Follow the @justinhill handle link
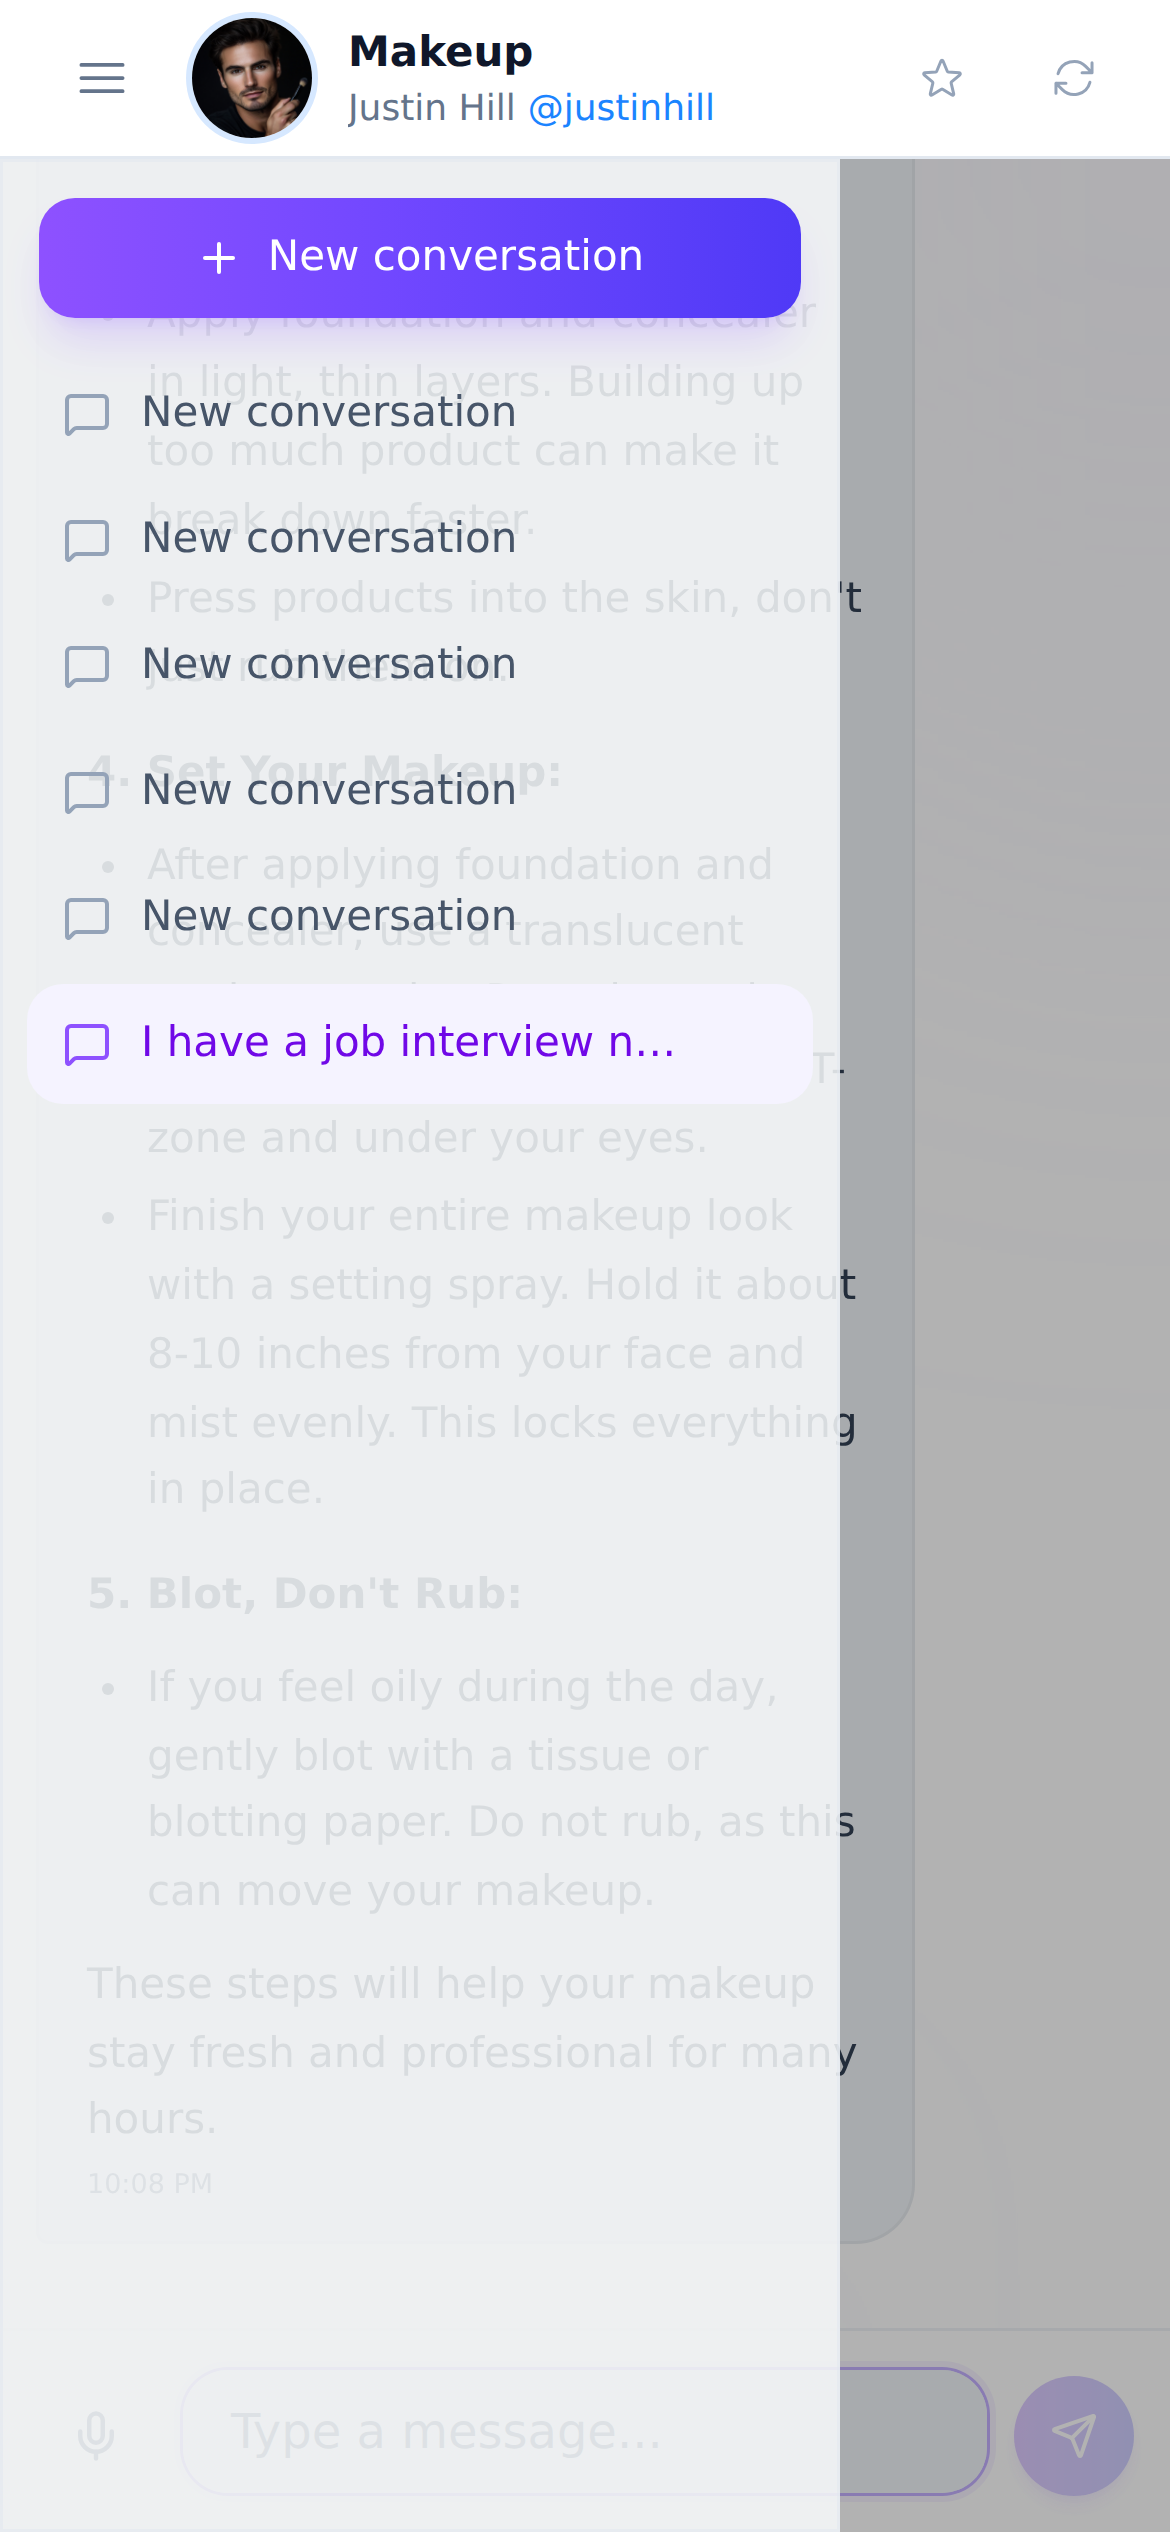 click(x=621, y=108)
